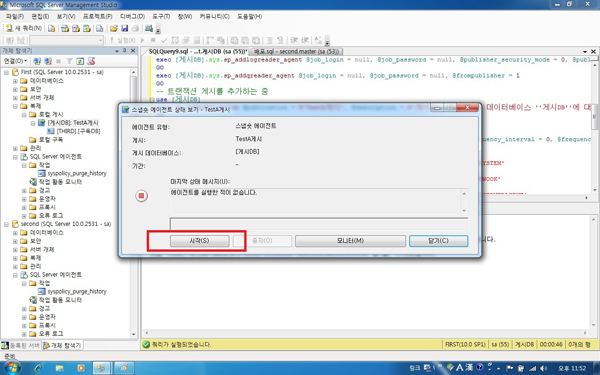Expand 데이터베이스 under First server
Screen dimensions: 600x375
click(15, 81)
